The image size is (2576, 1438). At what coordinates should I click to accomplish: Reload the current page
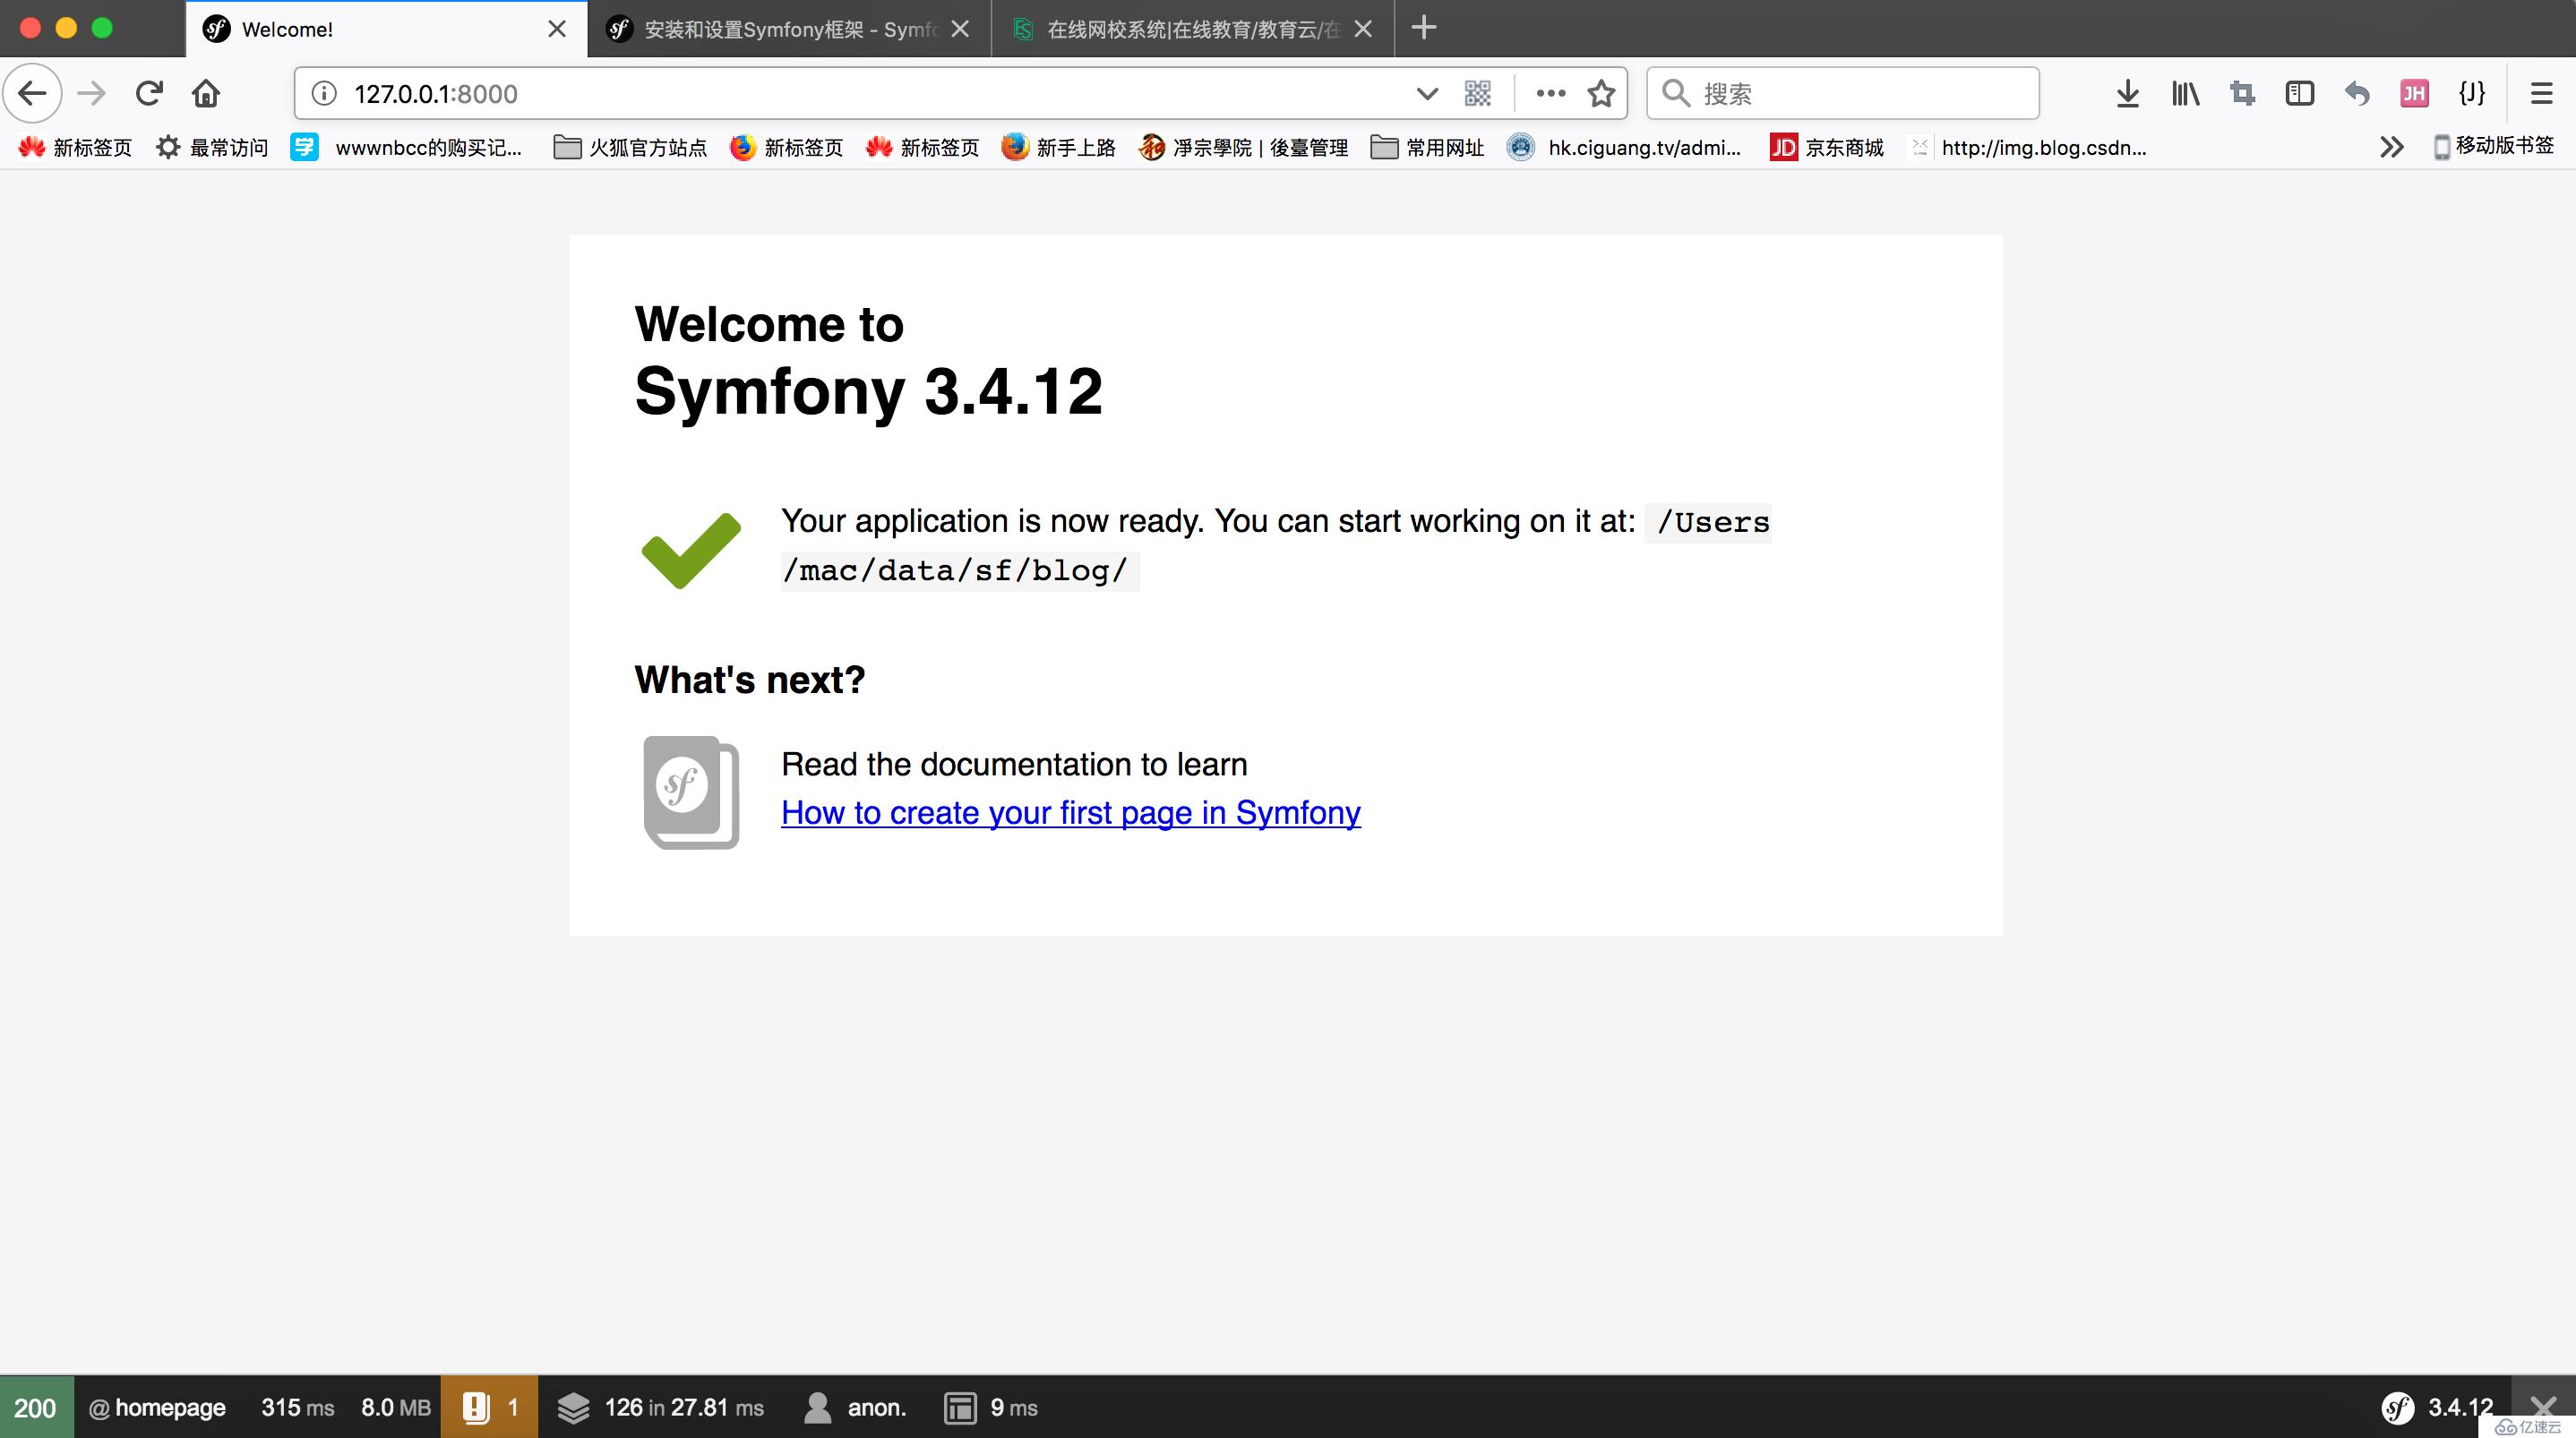tap(149, 93)
